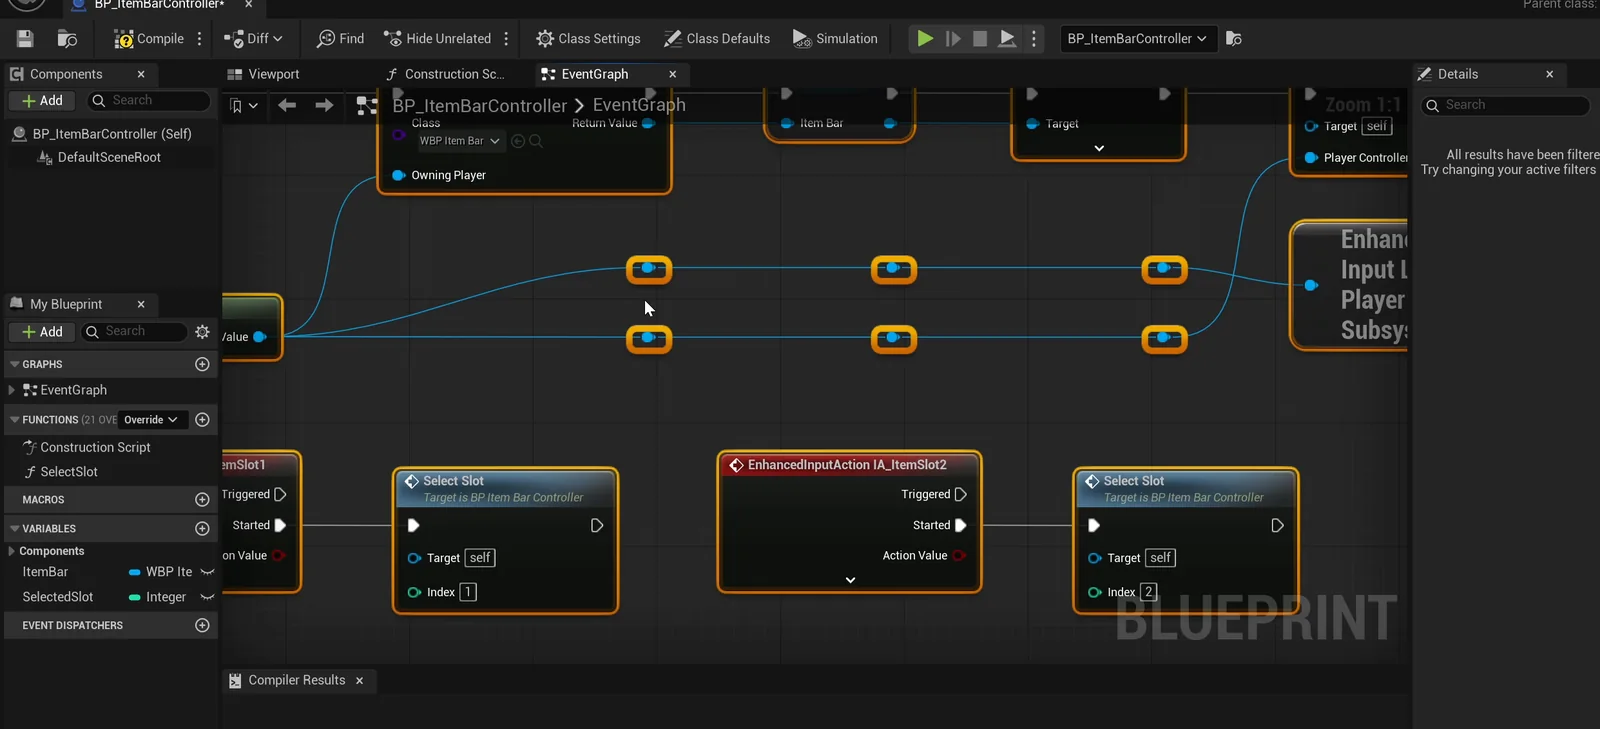Open Class Settings

588,39
